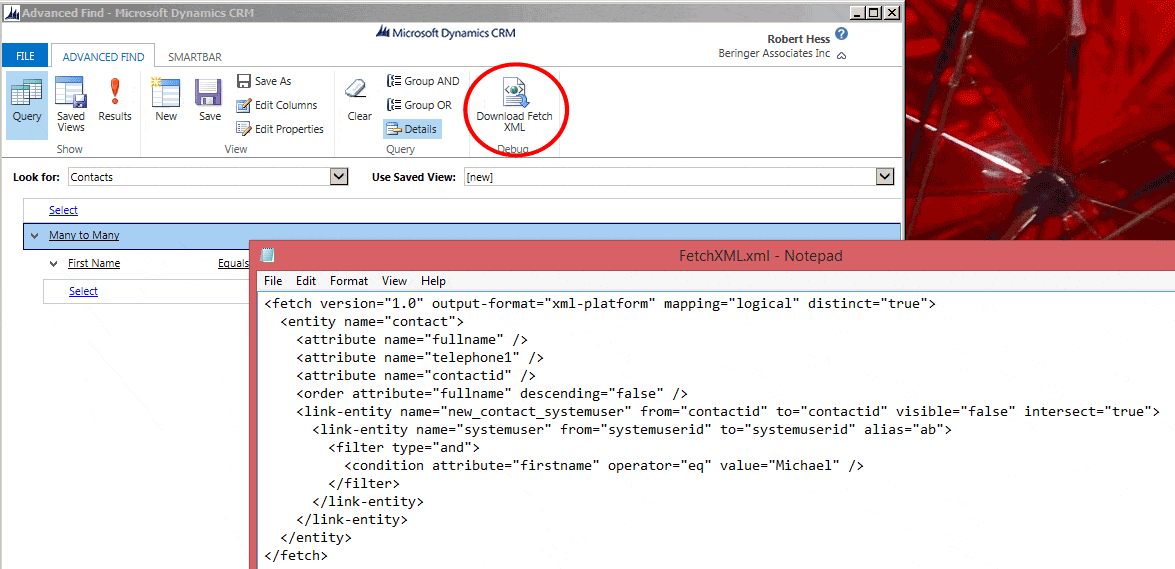
Task: Open Notepad Edit menu
Action: (x=306, y=281)
